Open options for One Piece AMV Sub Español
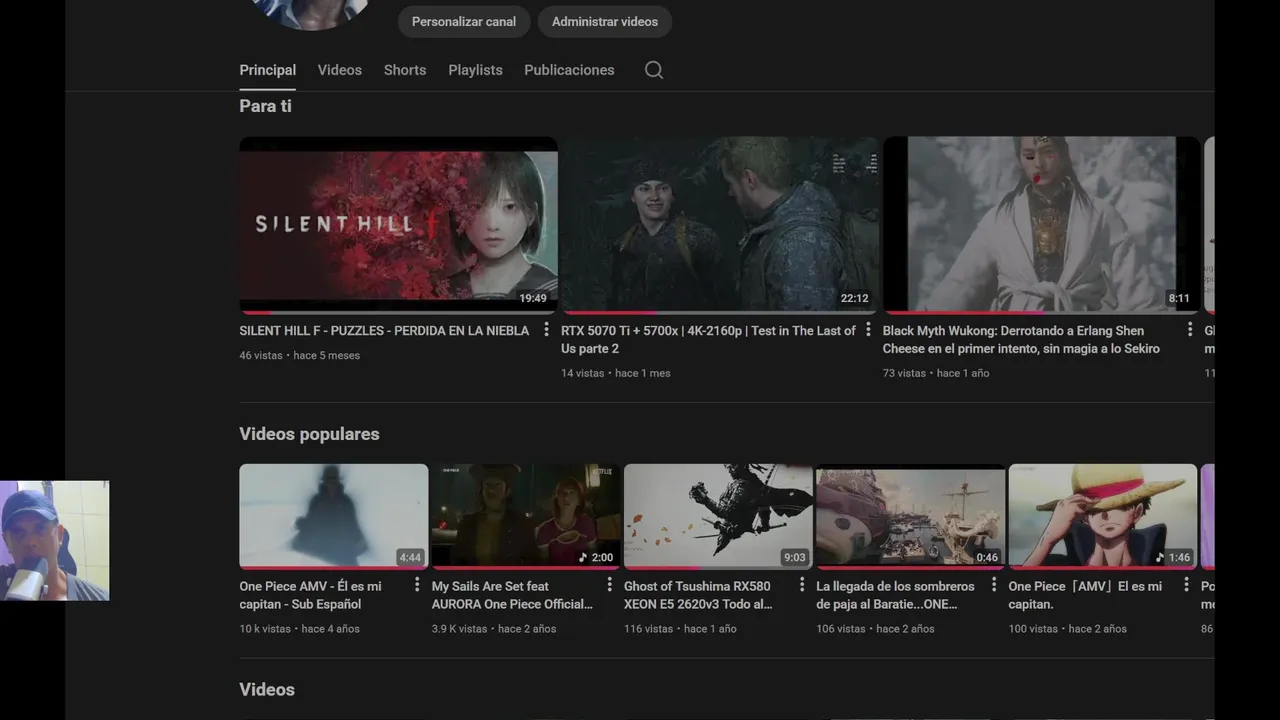 tap(417, 585)
